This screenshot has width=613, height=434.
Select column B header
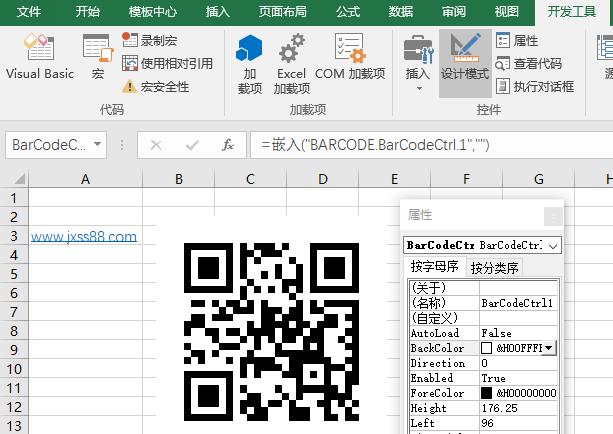pos(179,179)
